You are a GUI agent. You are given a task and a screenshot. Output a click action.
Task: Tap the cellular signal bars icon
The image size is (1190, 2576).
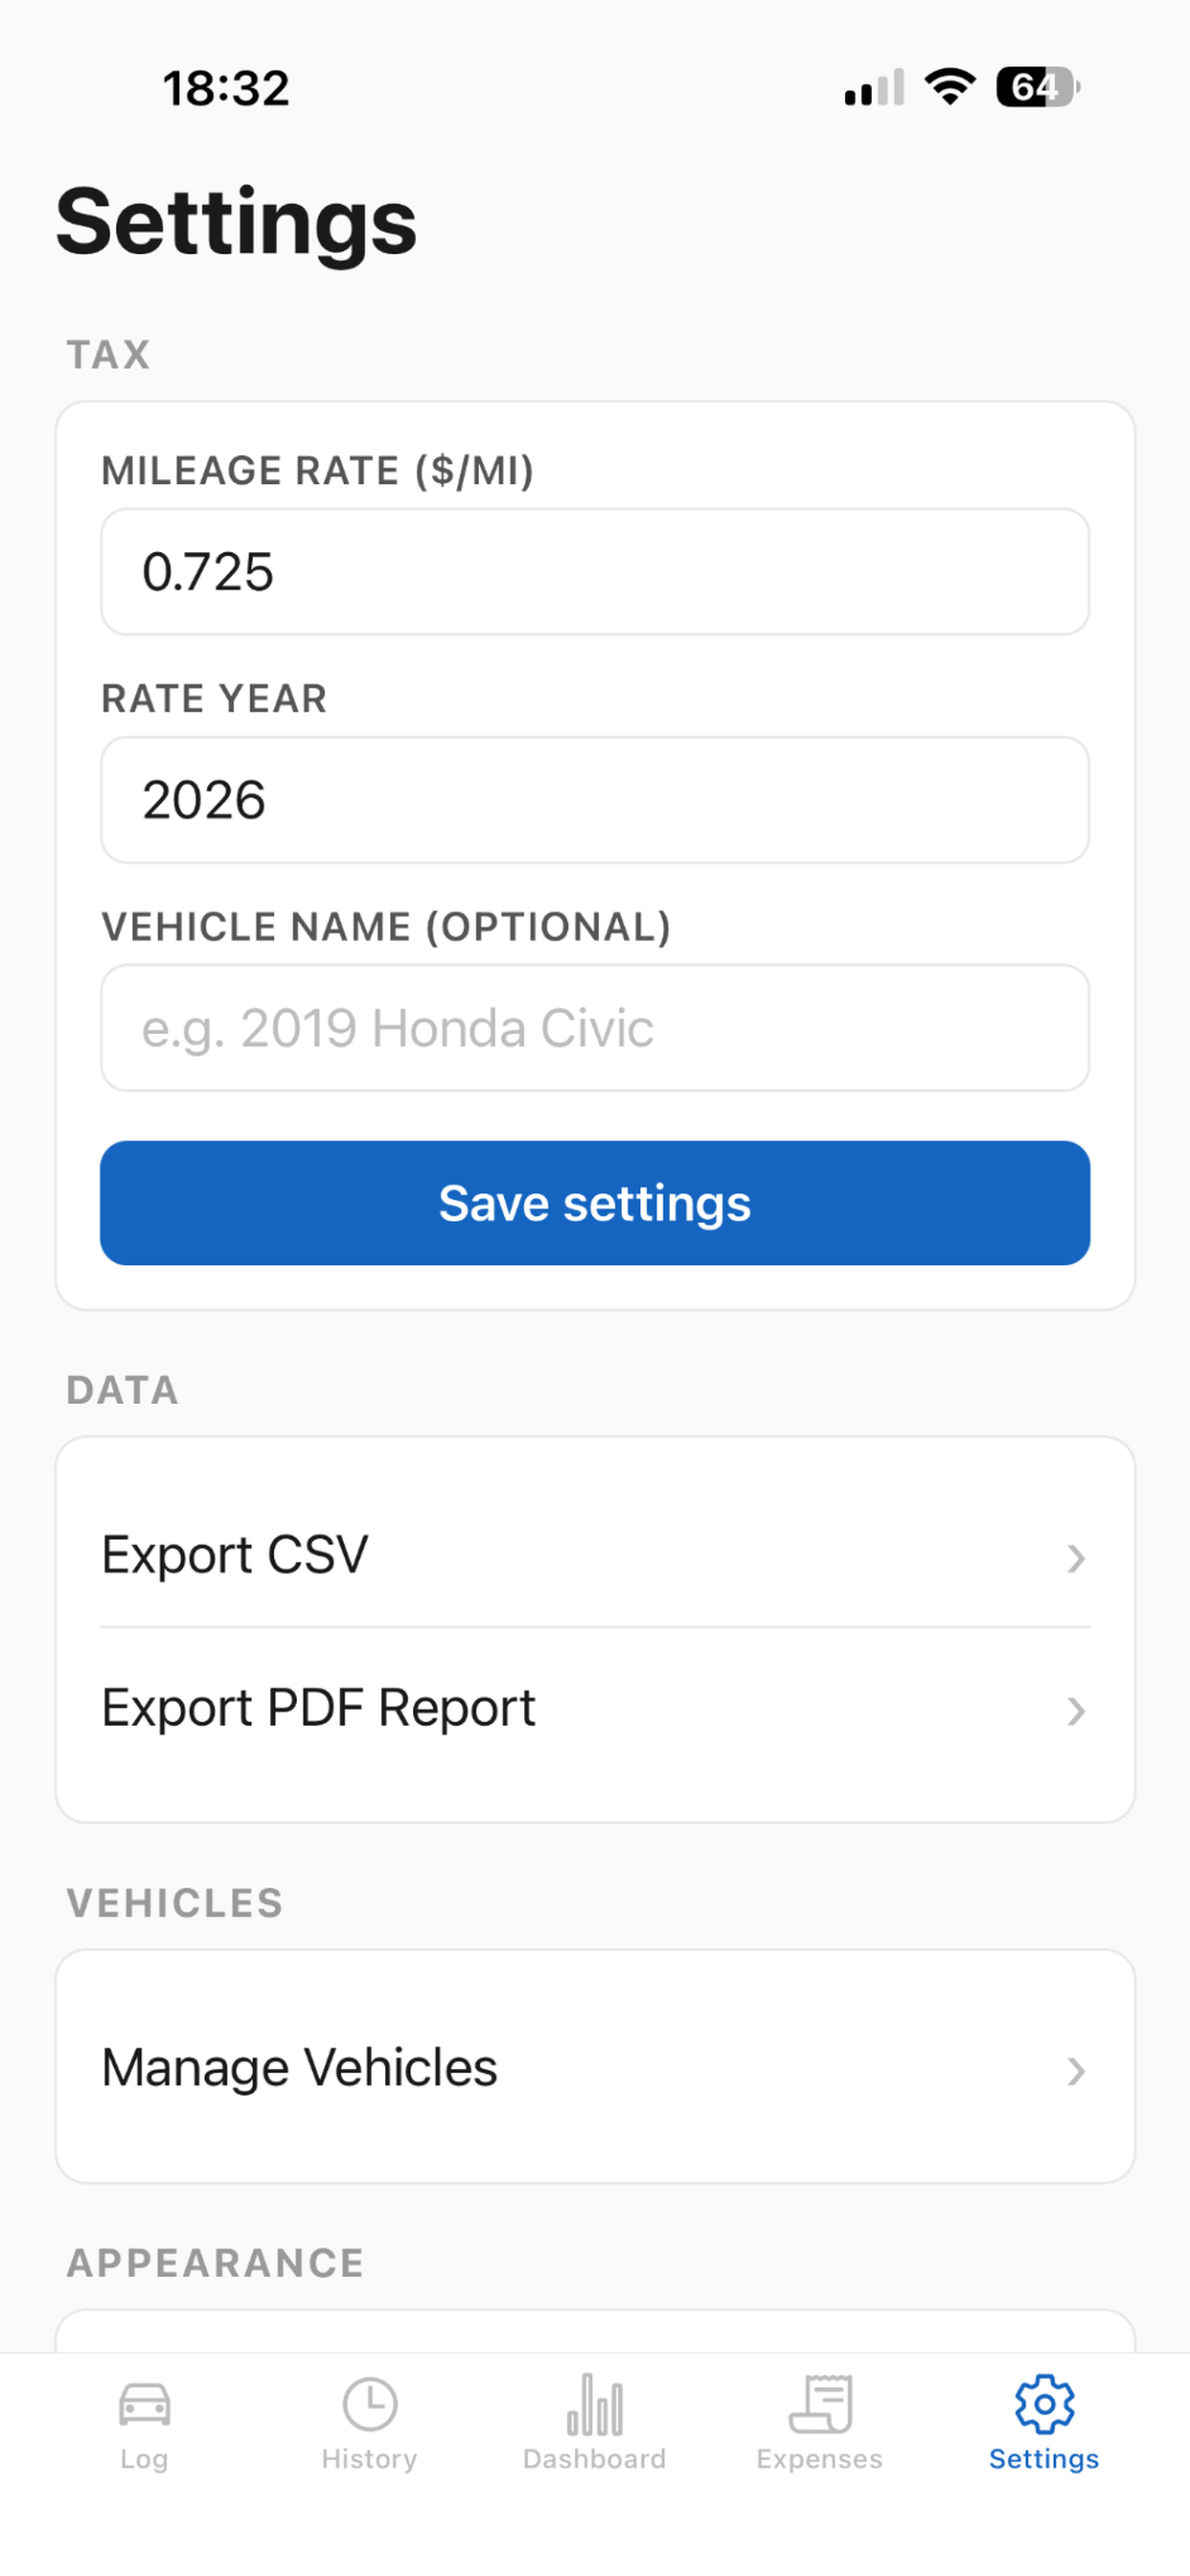pos(874,87)
